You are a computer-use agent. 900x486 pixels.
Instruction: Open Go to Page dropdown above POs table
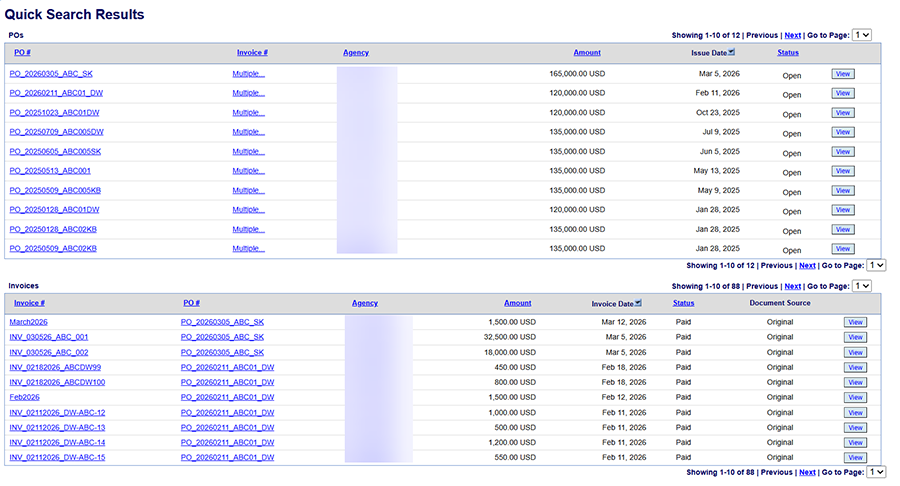pyautogui.click(x=862, y=35)
